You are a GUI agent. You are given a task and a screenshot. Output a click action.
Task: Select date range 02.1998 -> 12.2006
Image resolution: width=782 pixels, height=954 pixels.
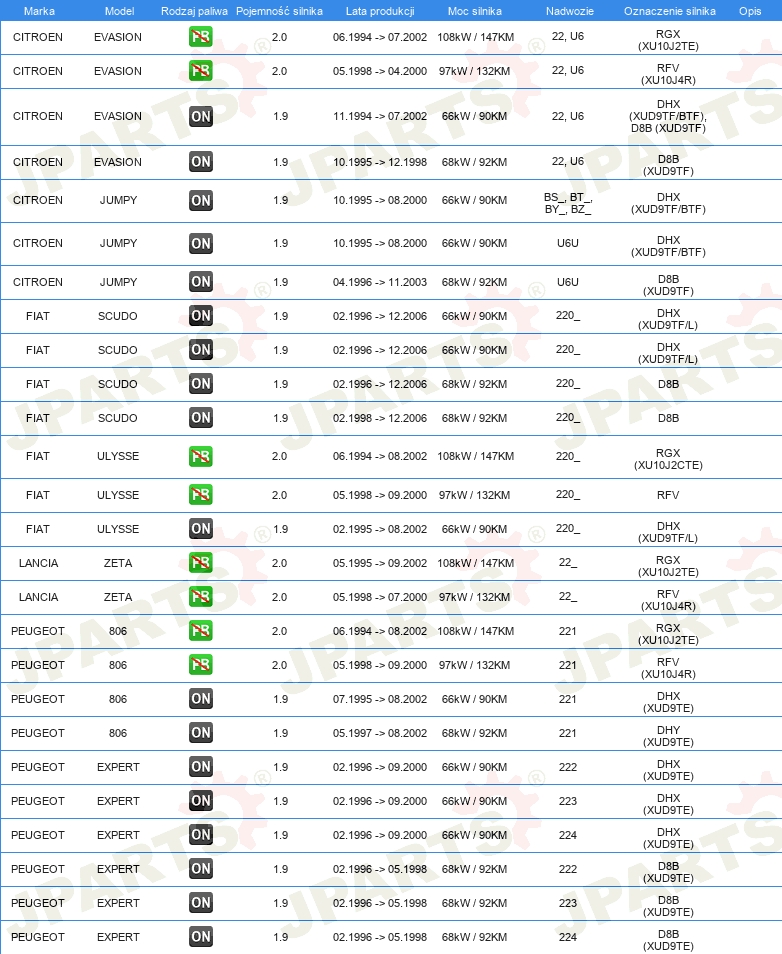pyautogui.click(x=380, y=419)
